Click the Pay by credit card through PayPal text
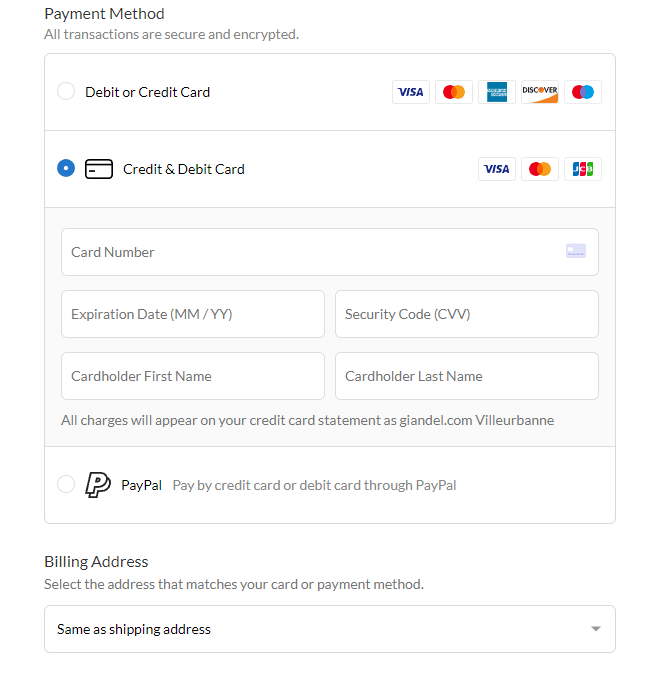 (314, 485)
